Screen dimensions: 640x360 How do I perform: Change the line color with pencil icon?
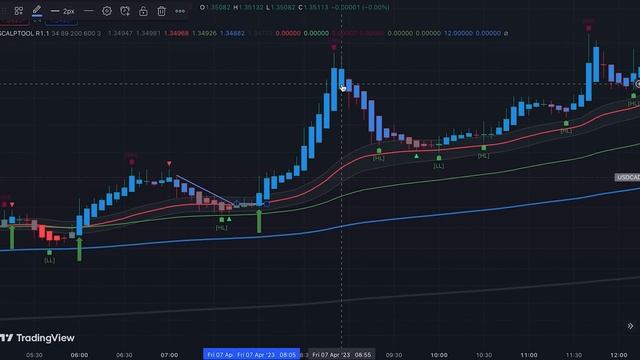click(x=37, y=11)
